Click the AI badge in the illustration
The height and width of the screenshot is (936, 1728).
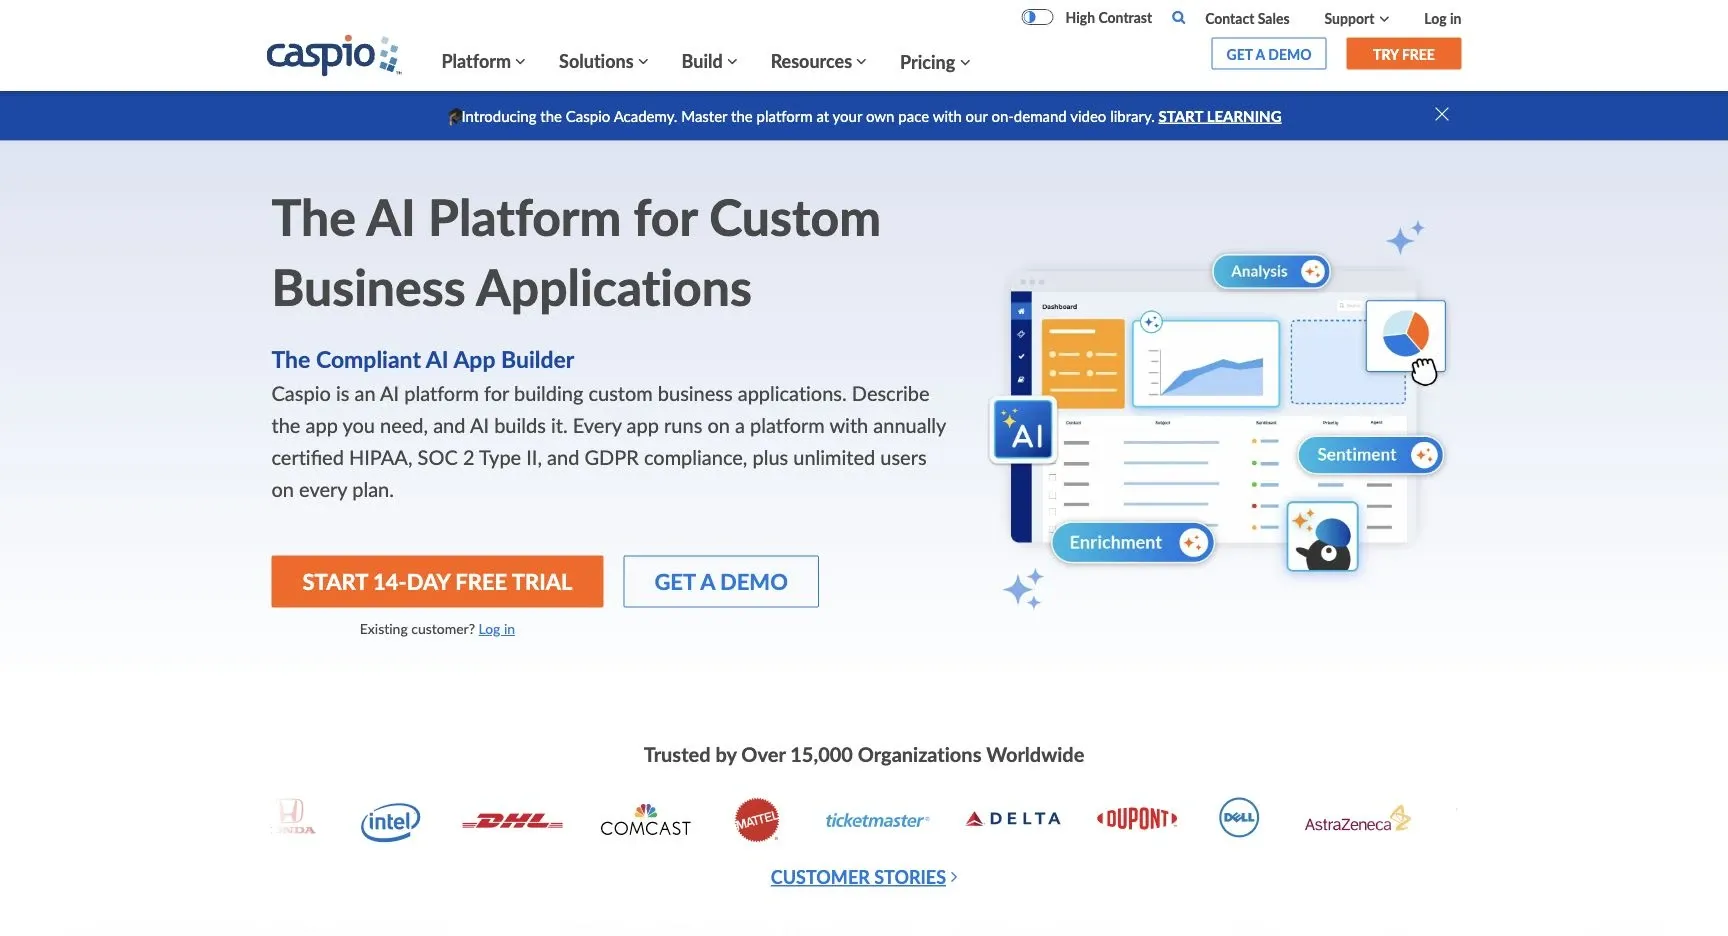pos(1023,431)
